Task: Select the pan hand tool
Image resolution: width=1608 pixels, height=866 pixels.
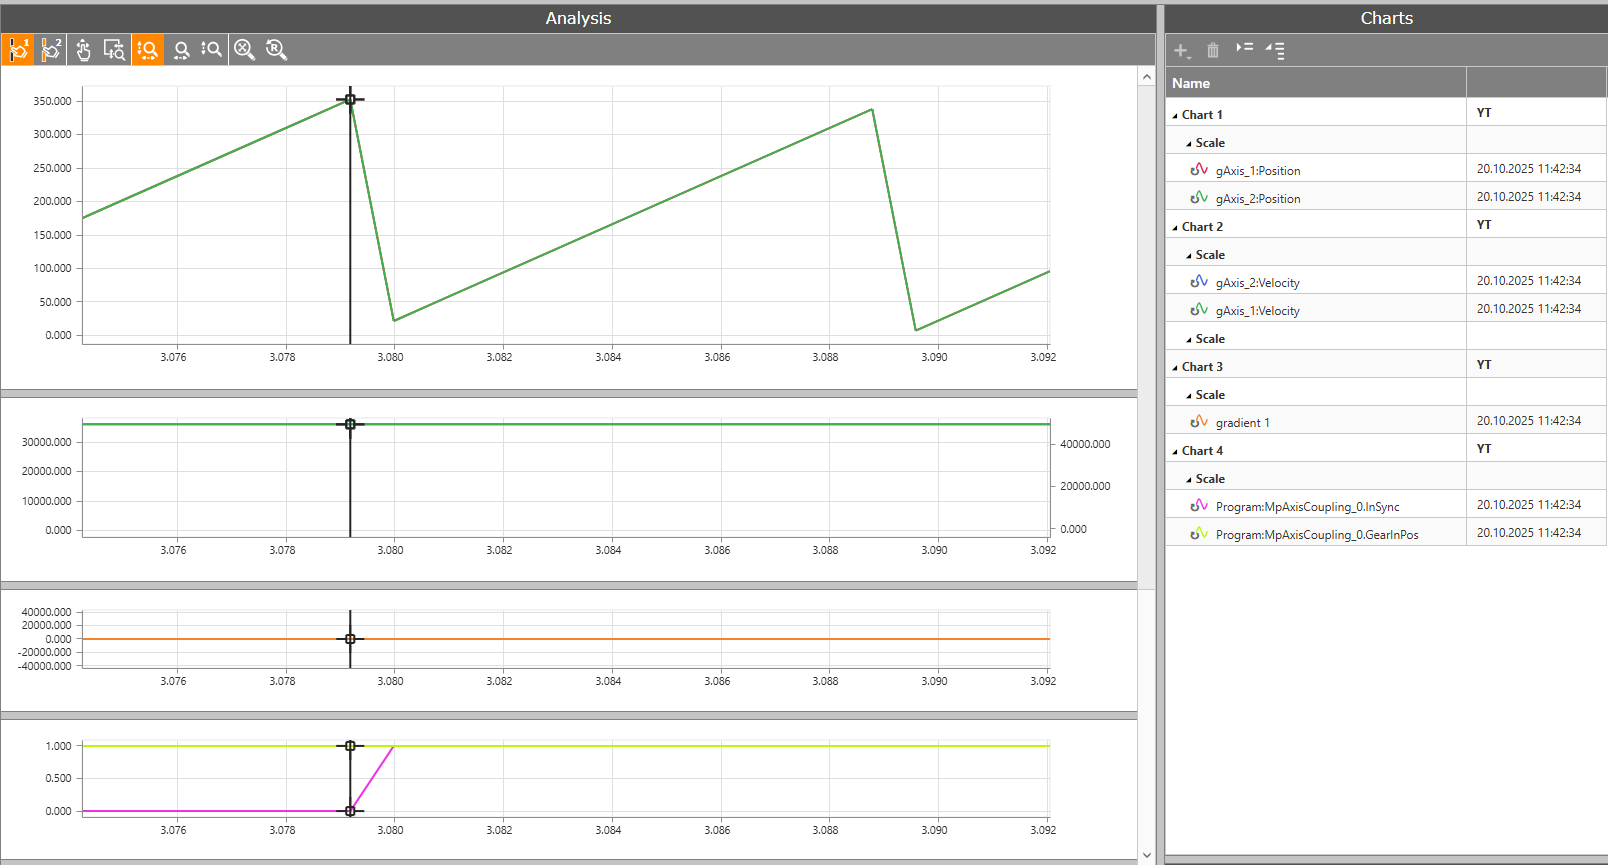Action: (84, 49)
